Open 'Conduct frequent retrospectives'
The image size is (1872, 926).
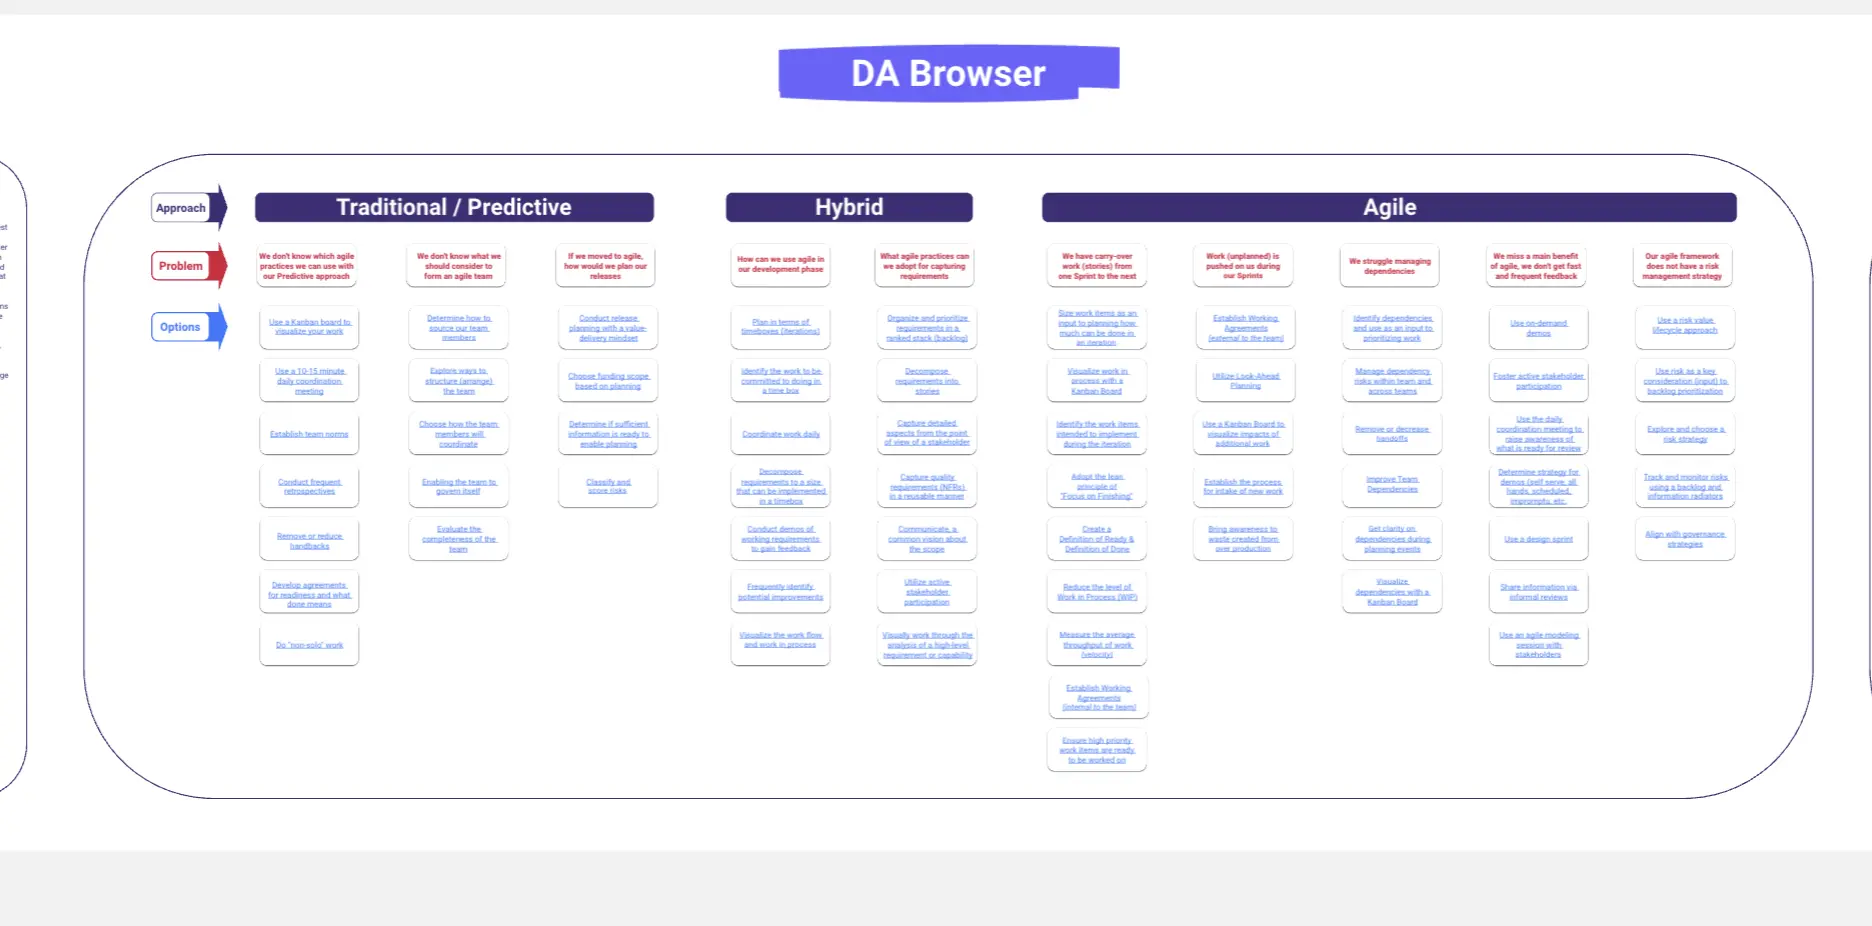point(309,486)
